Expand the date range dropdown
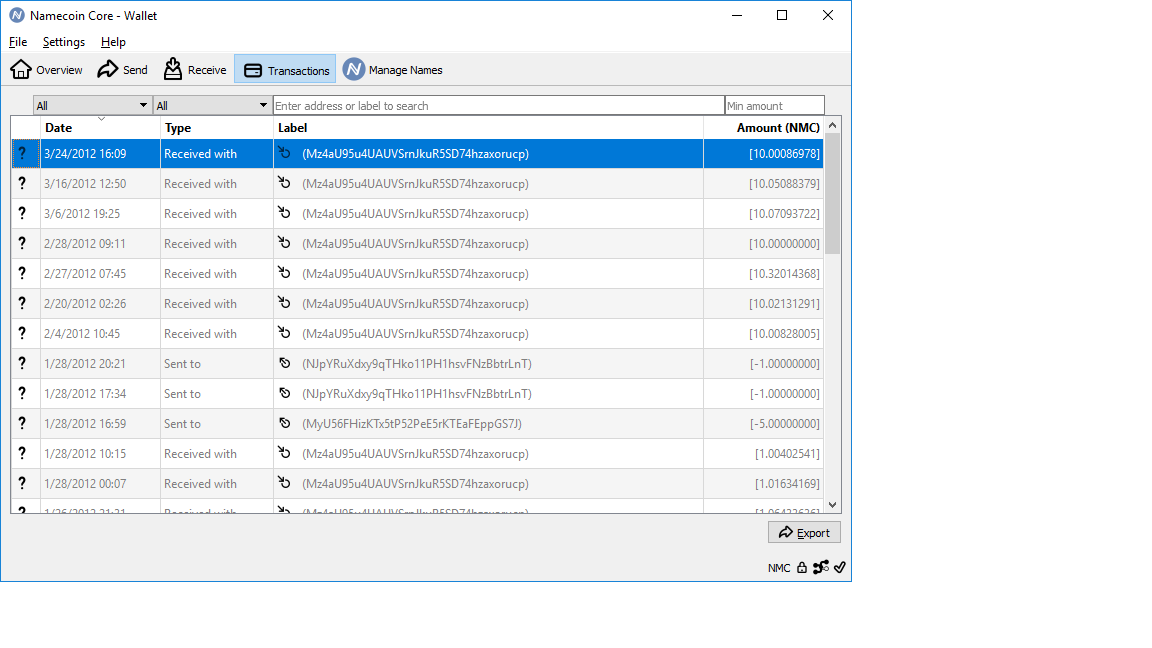This screenshot has height=648, width=1152. [x=93, y=106]
